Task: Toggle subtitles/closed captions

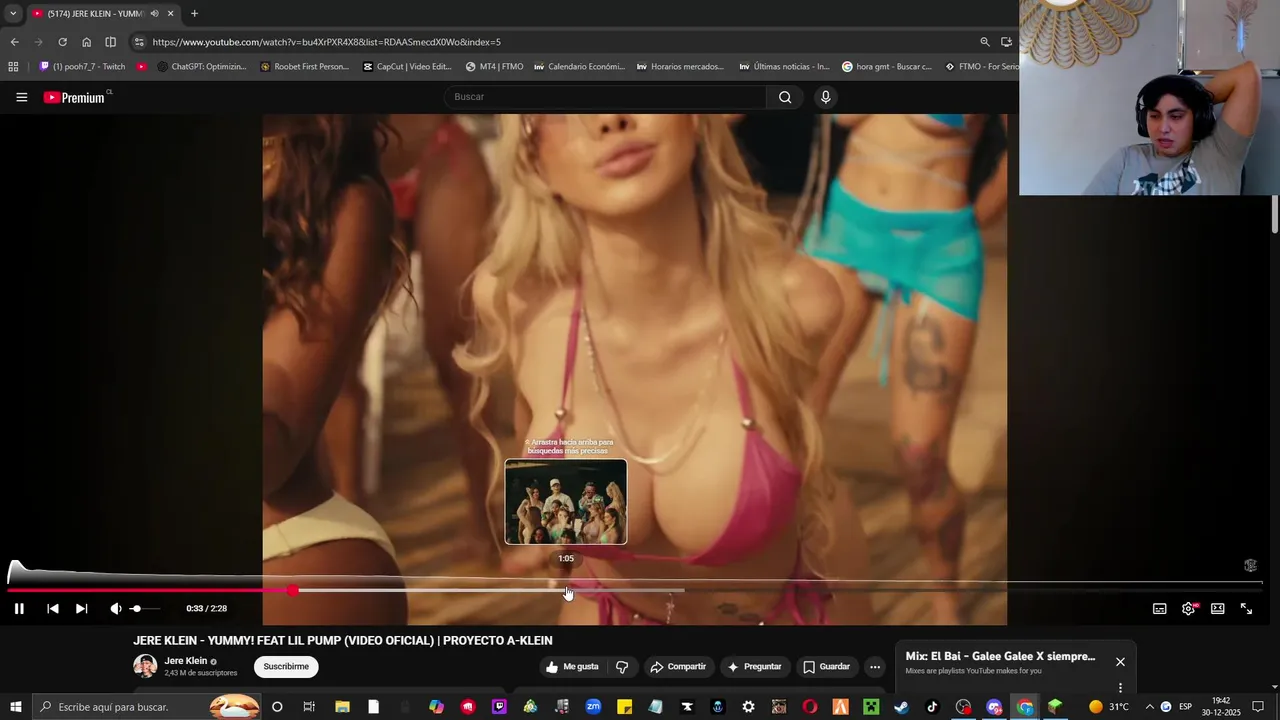Action: click(x=1160, y=608)
